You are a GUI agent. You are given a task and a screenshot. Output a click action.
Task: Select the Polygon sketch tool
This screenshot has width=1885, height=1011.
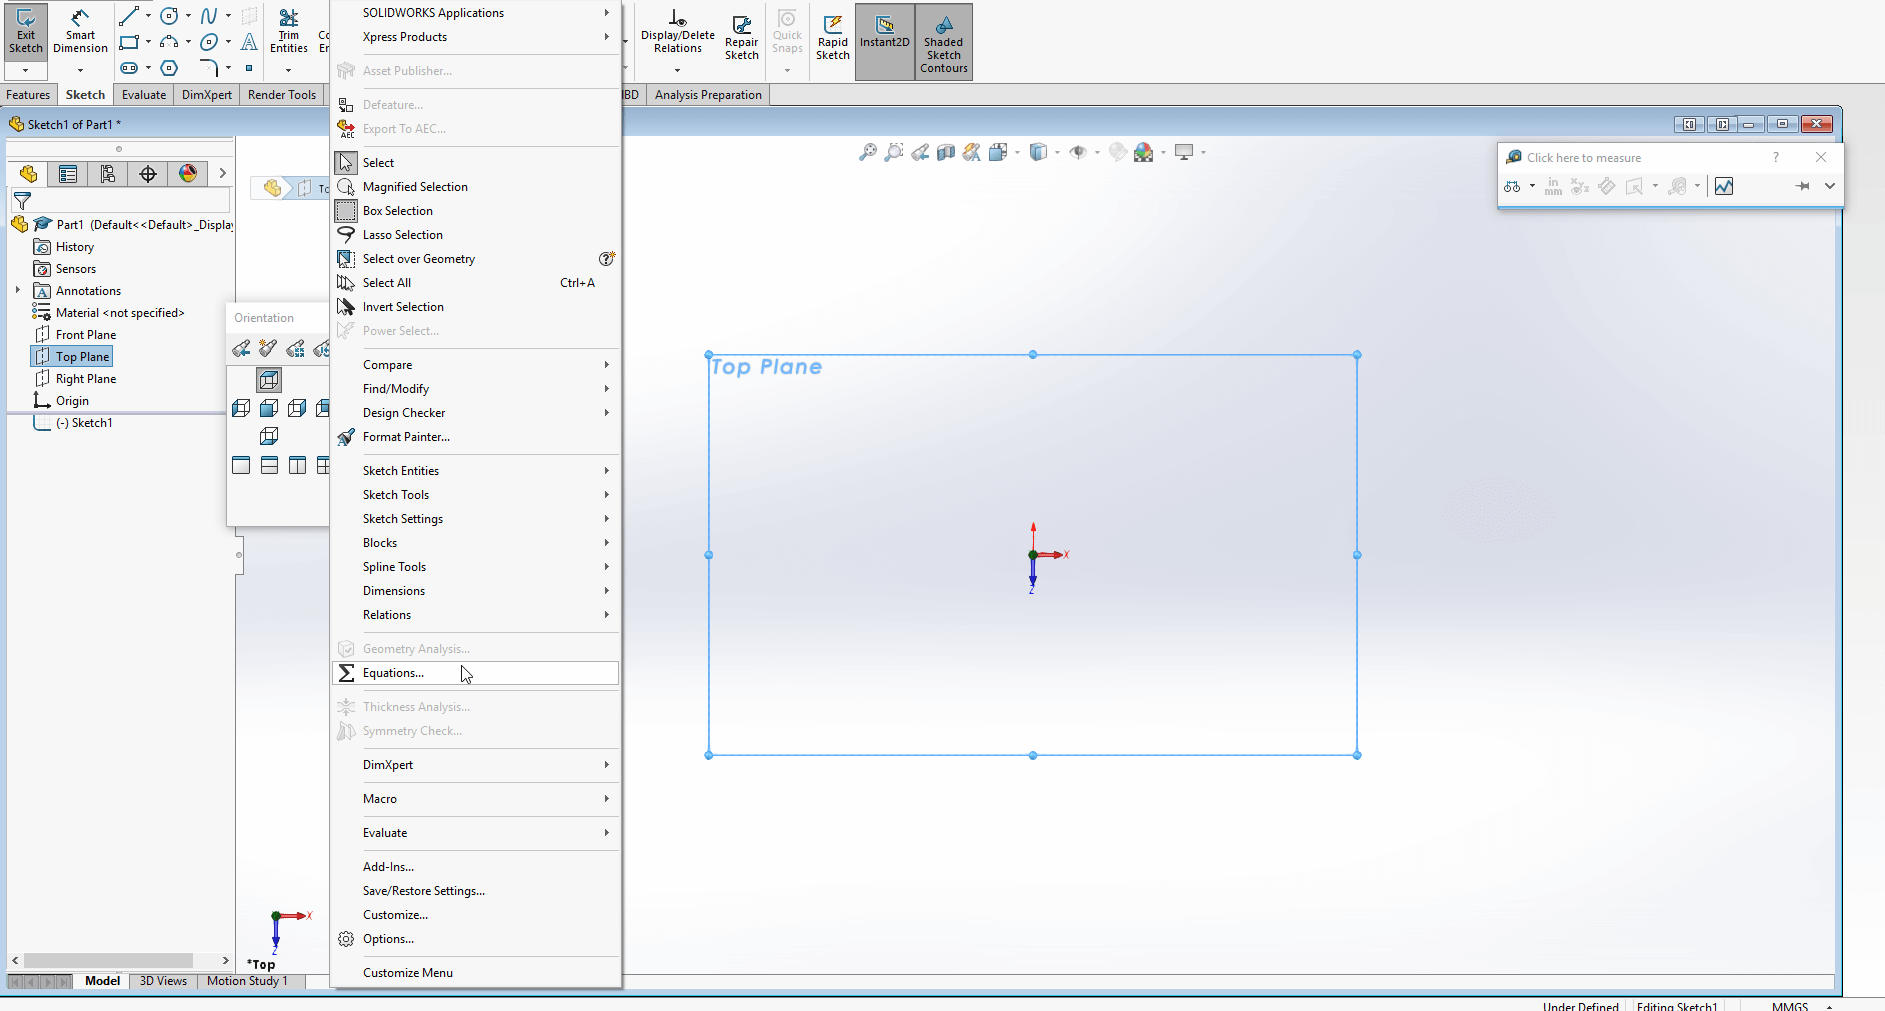169,68
